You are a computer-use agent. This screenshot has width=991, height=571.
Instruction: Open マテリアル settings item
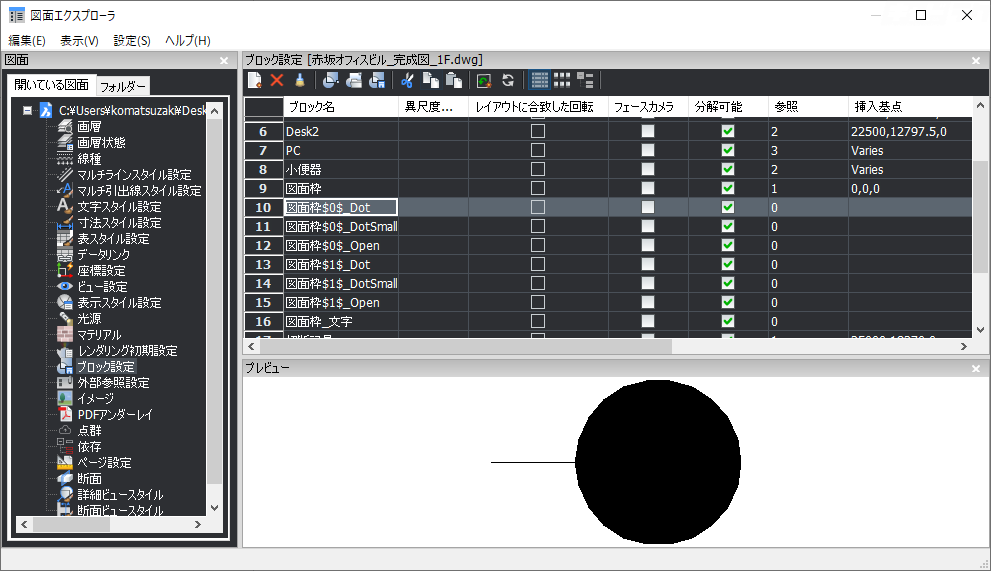pos(99,335)
